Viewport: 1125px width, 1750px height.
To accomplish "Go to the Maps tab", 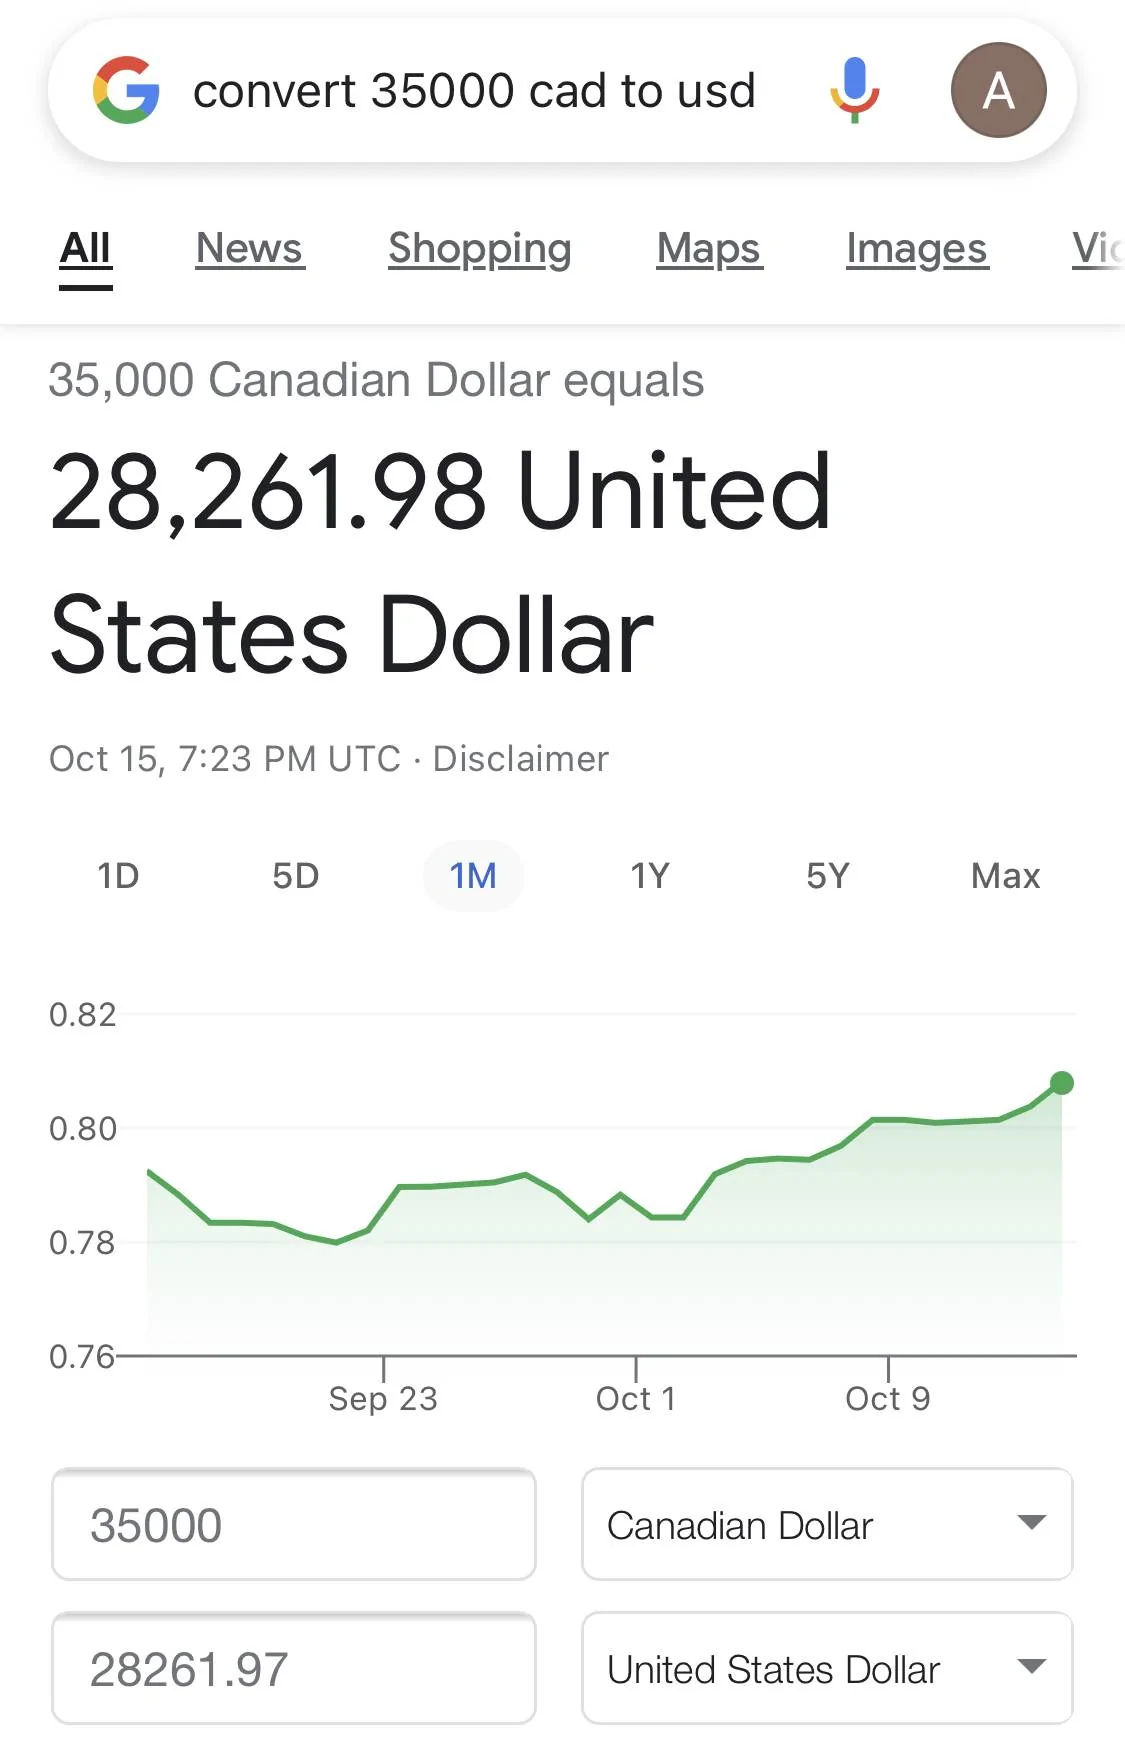I will tap(708, 248).
